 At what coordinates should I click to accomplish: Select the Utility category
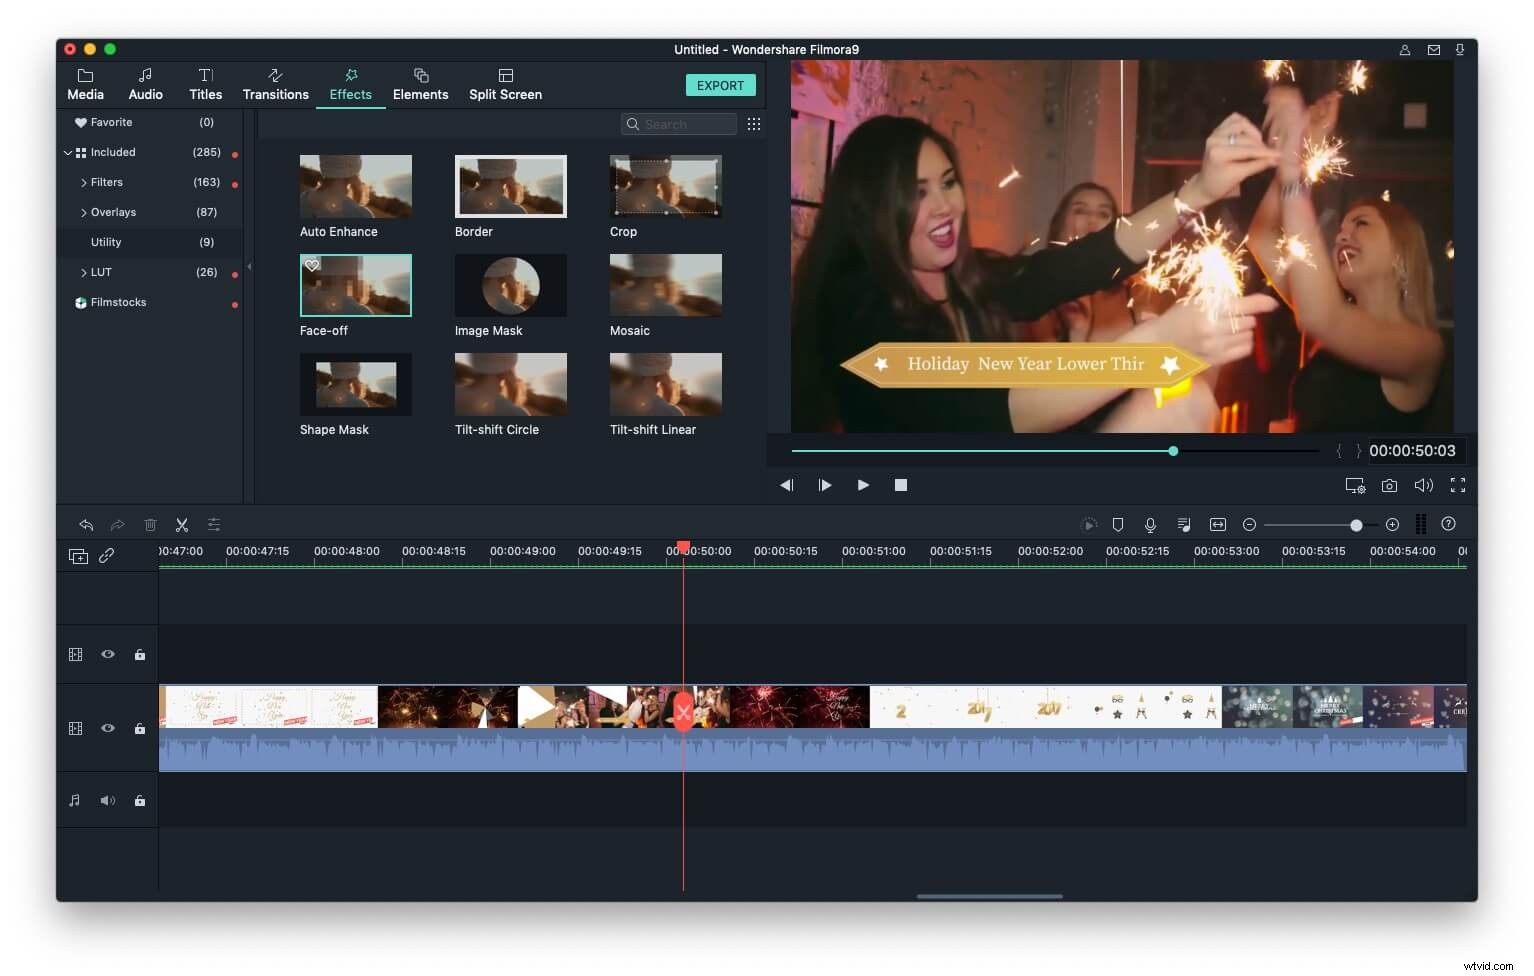104,242
